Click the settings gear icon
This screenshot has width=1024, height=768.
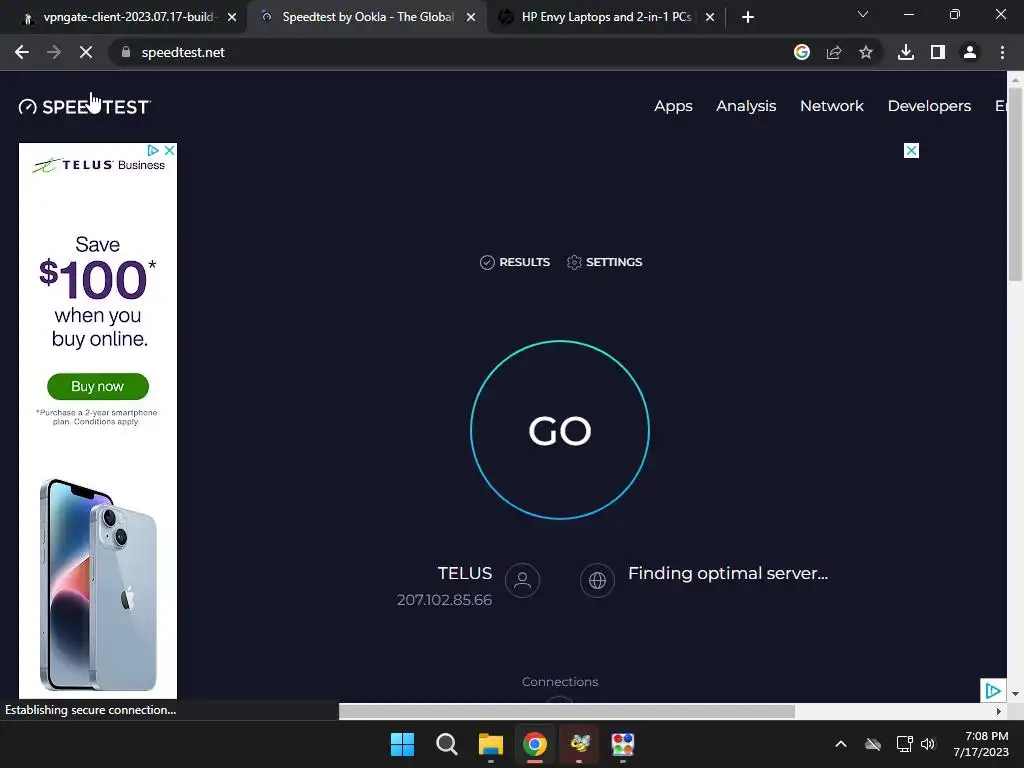(574, 262)
